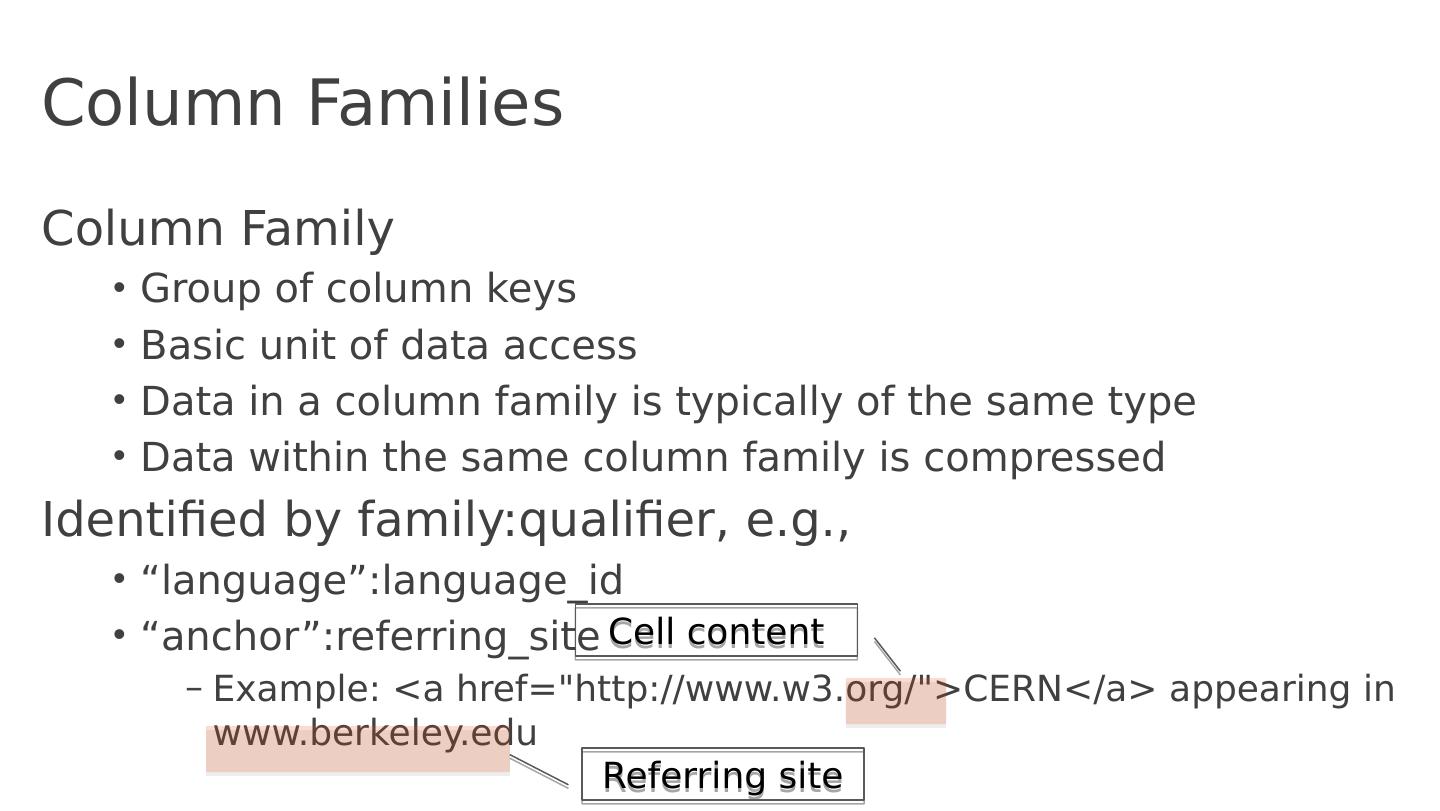The width and height of the screenshot is (1440, 811).
Task: Click the pink highlight over "org/"
Action: point(895,700)
